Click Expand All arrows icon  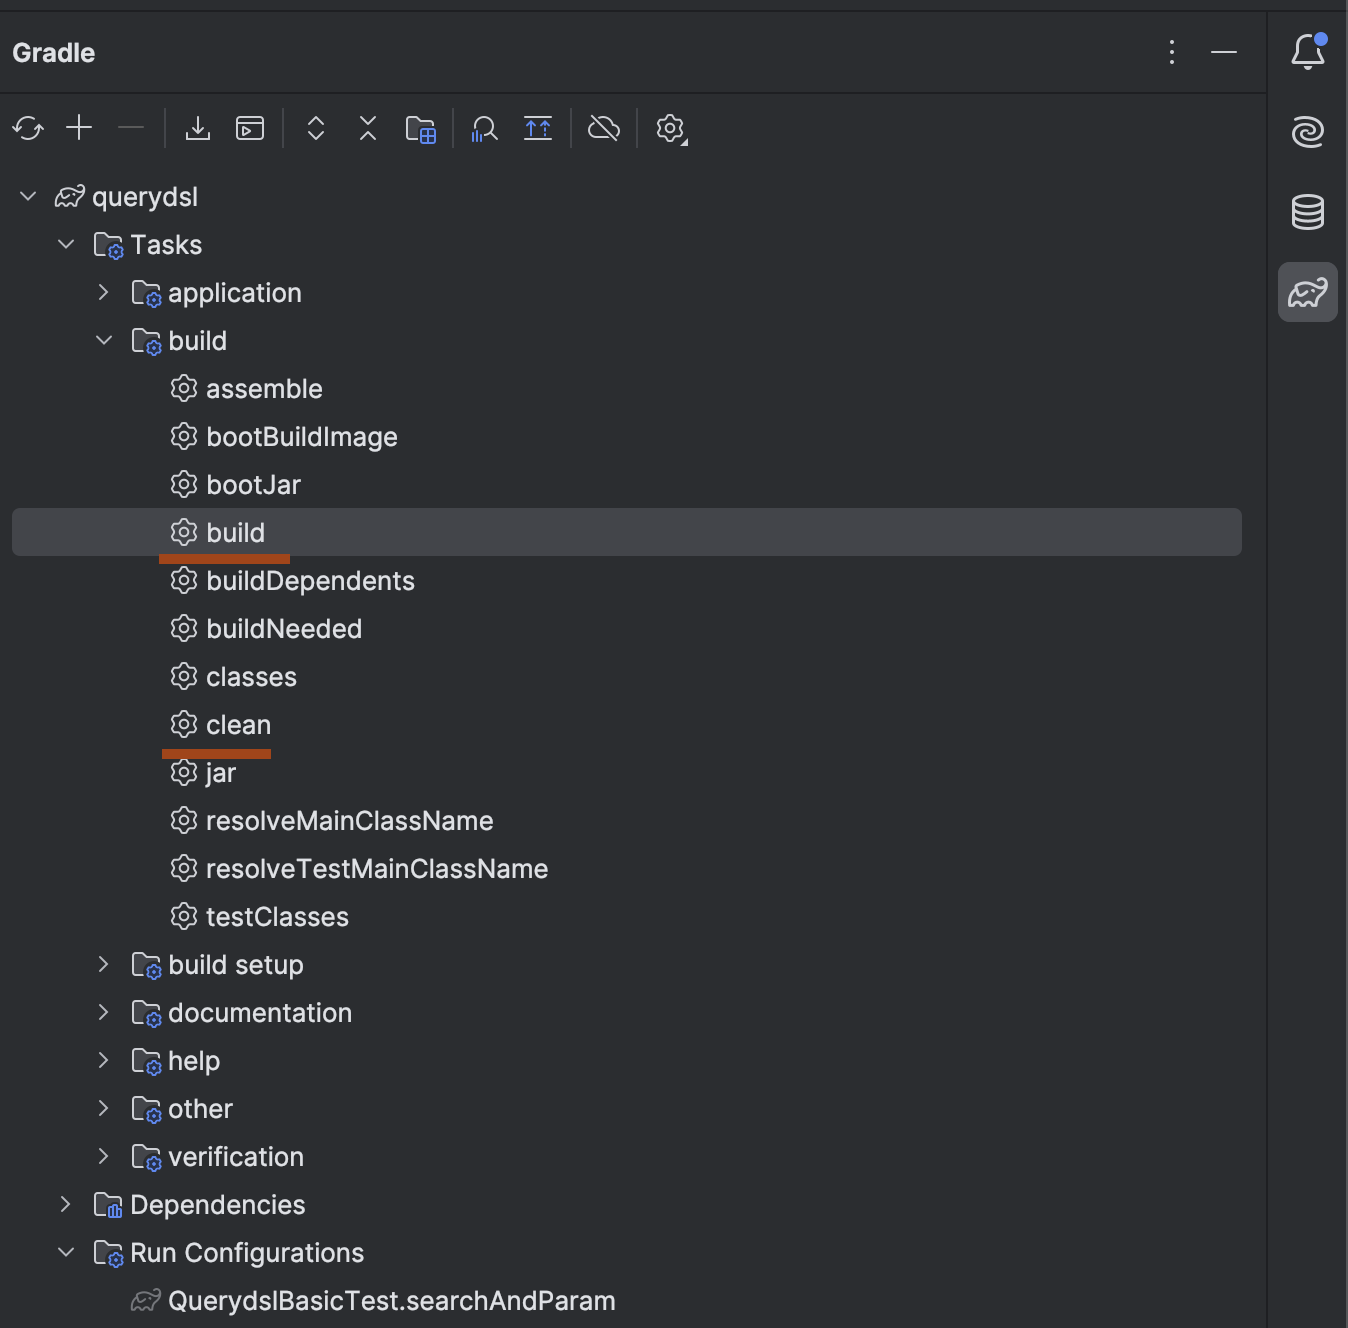pyautogui.click(x=316, y=128)
